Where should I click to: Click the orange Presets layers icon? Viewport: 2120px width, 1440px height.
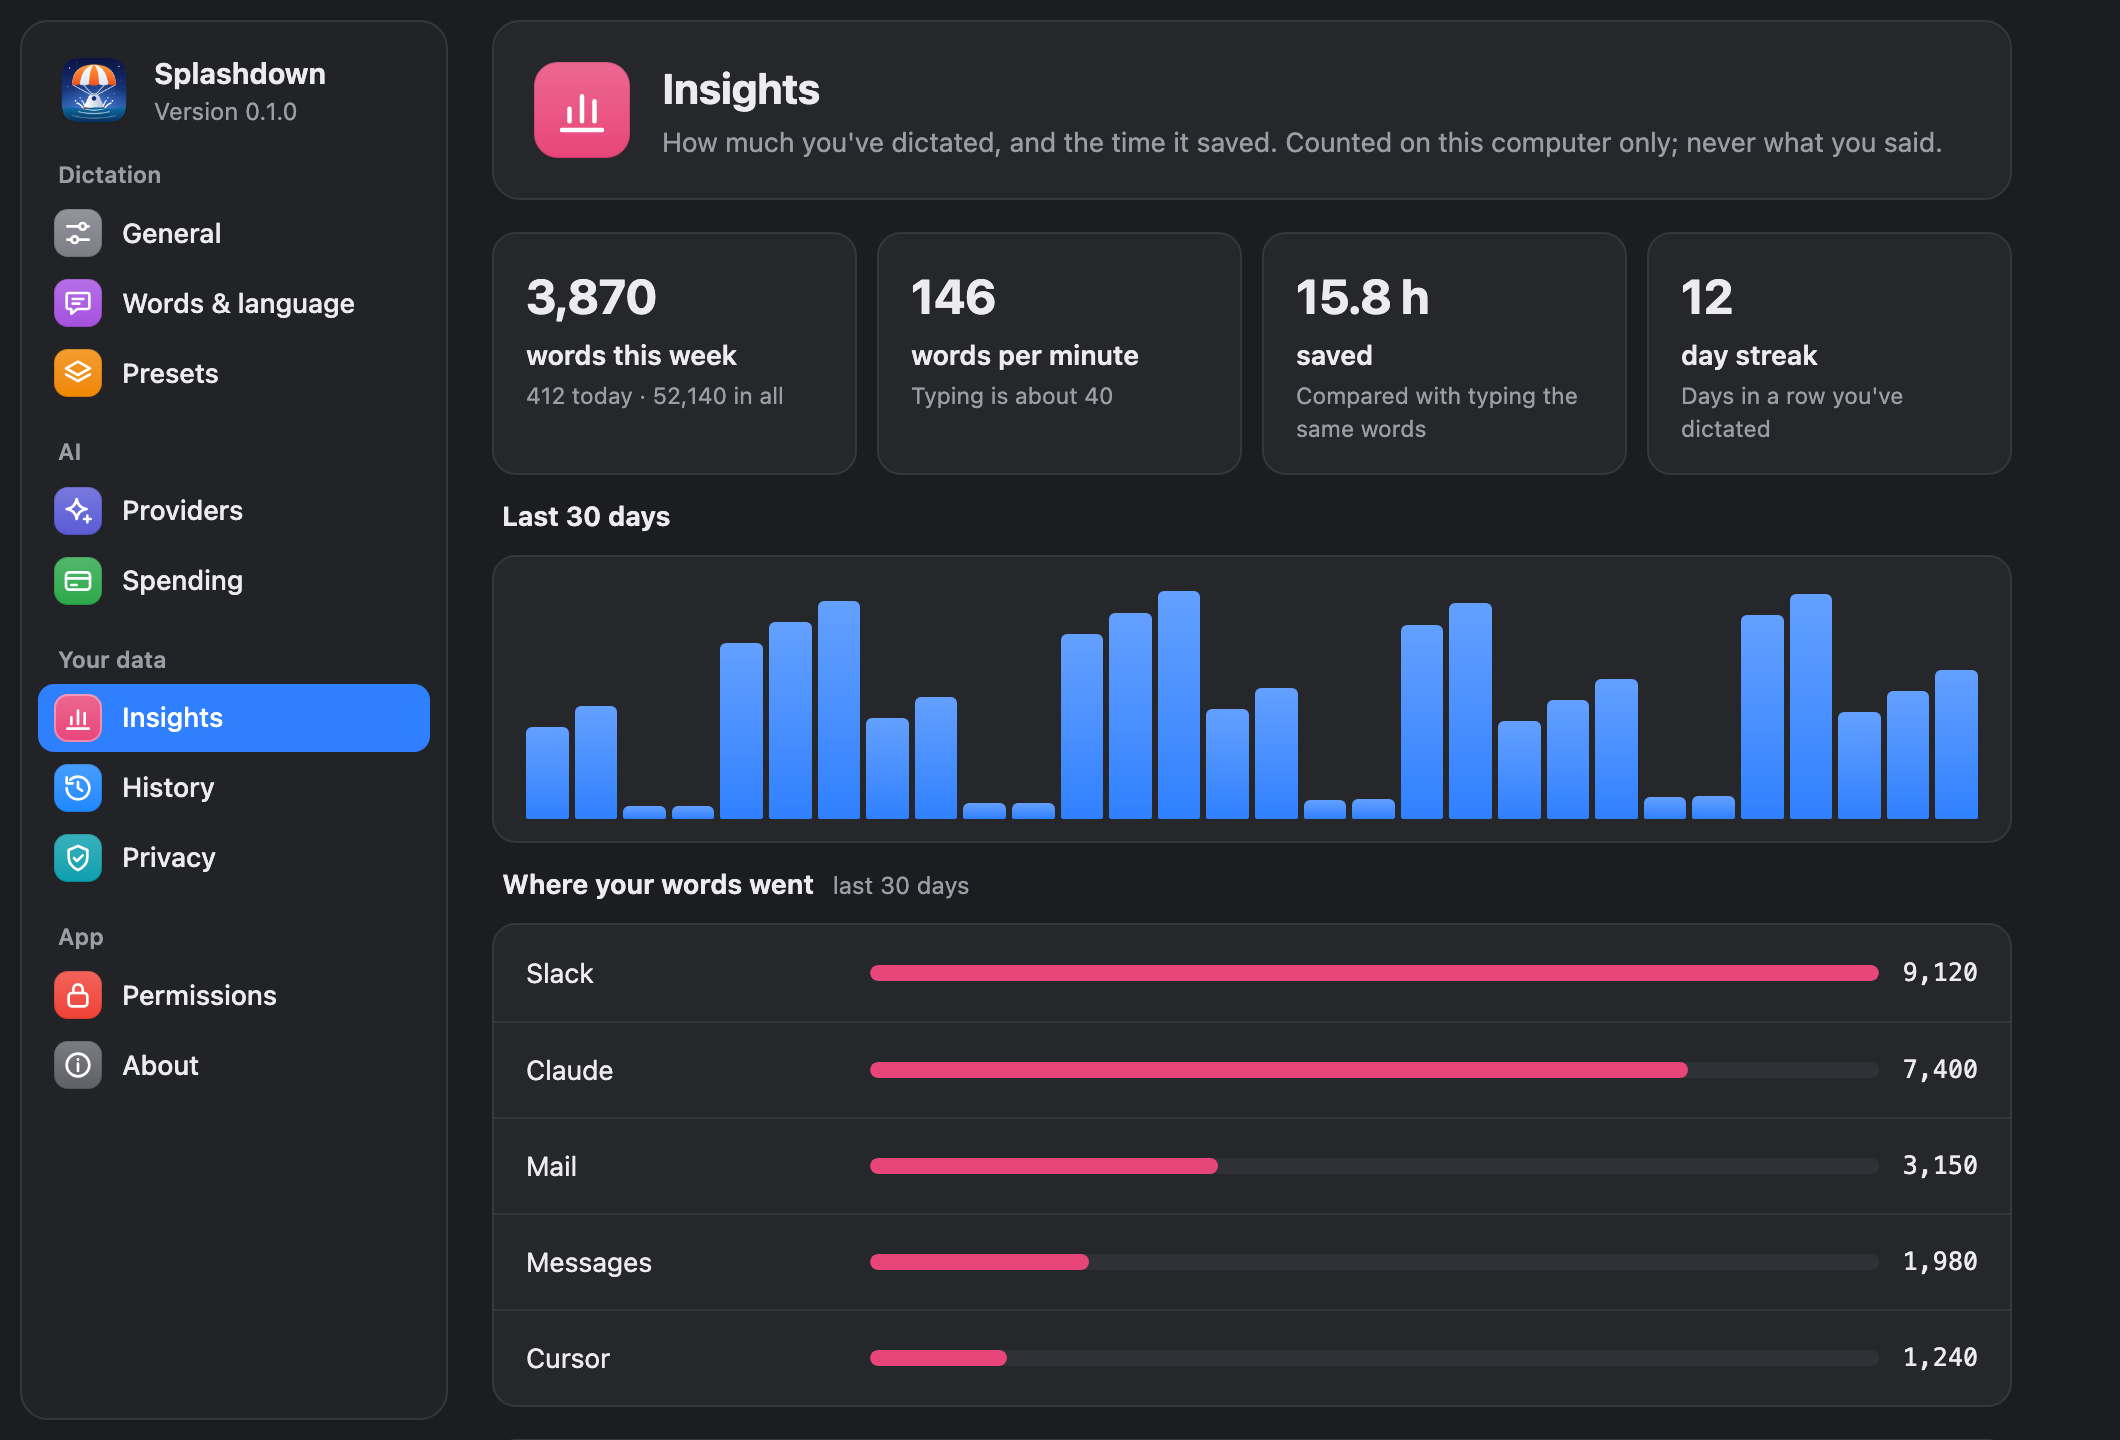pyautogui.click(x=78, y=373)
